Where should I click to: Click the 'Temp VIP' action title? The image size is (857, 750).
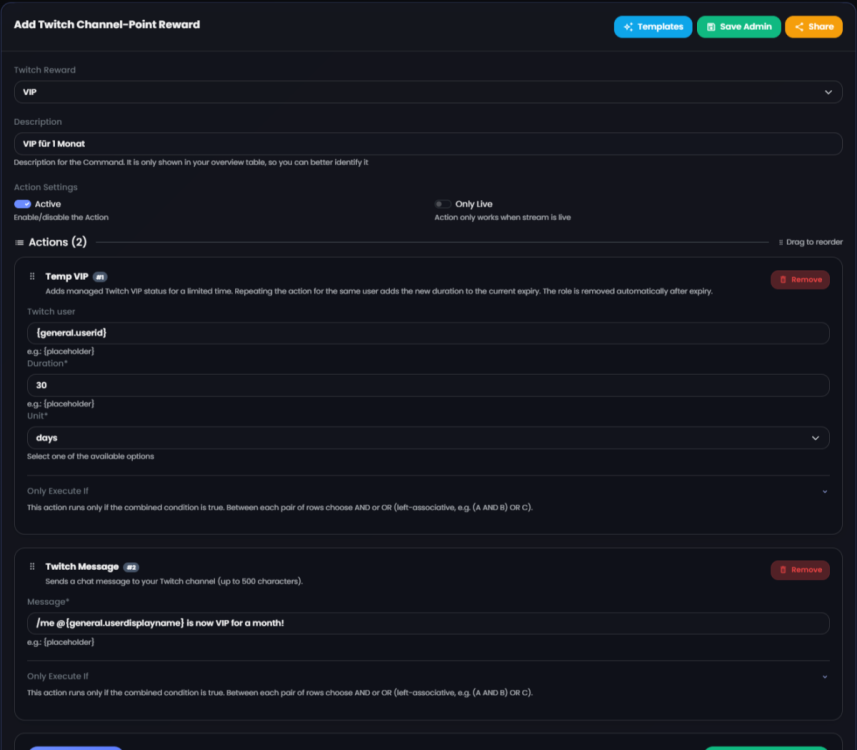(x=67, y=277)
